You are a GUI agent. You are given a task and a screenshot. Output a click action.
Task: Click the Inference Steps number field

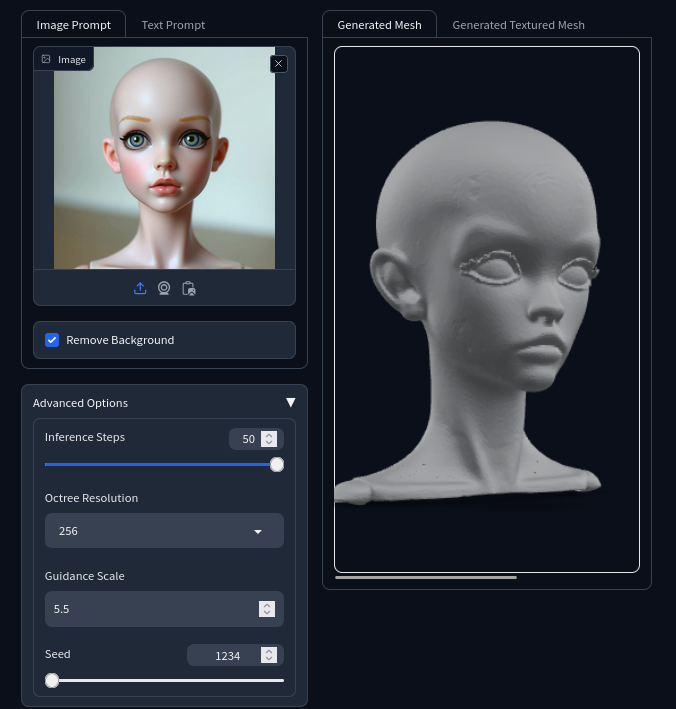pyautogui.click(x=256, y=439)
